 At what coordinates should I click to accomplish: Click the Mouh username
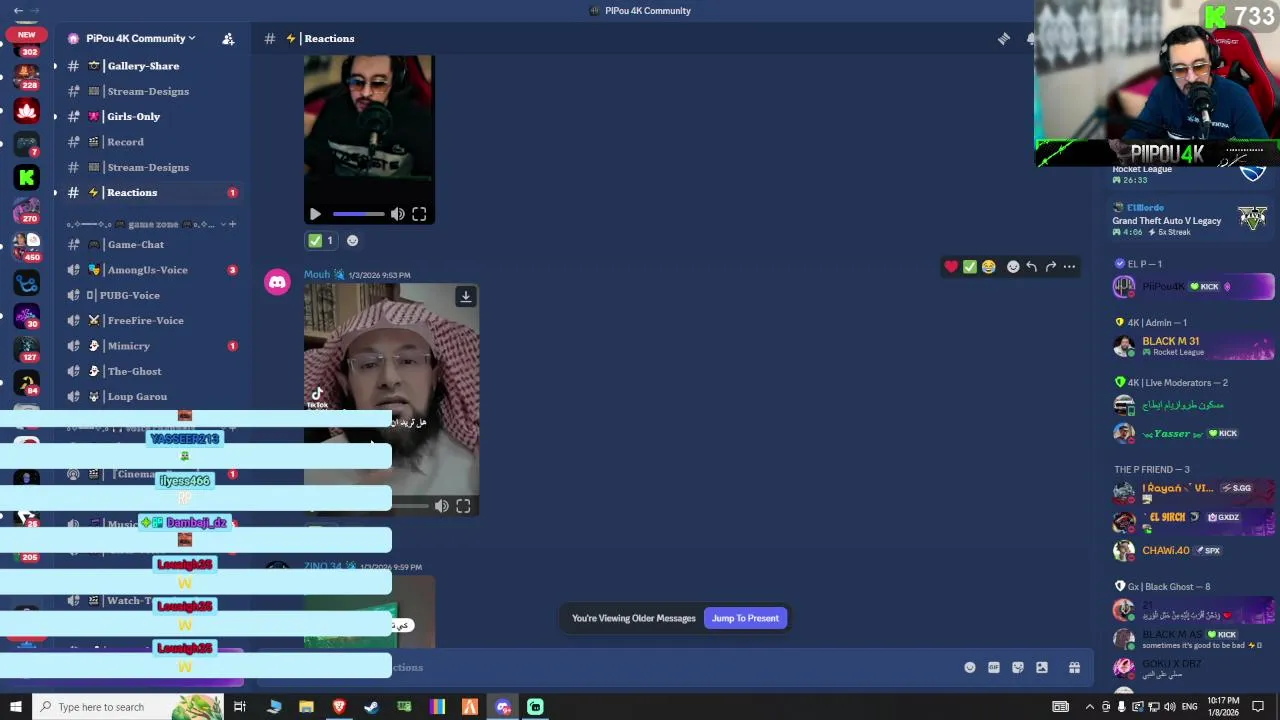317,274
